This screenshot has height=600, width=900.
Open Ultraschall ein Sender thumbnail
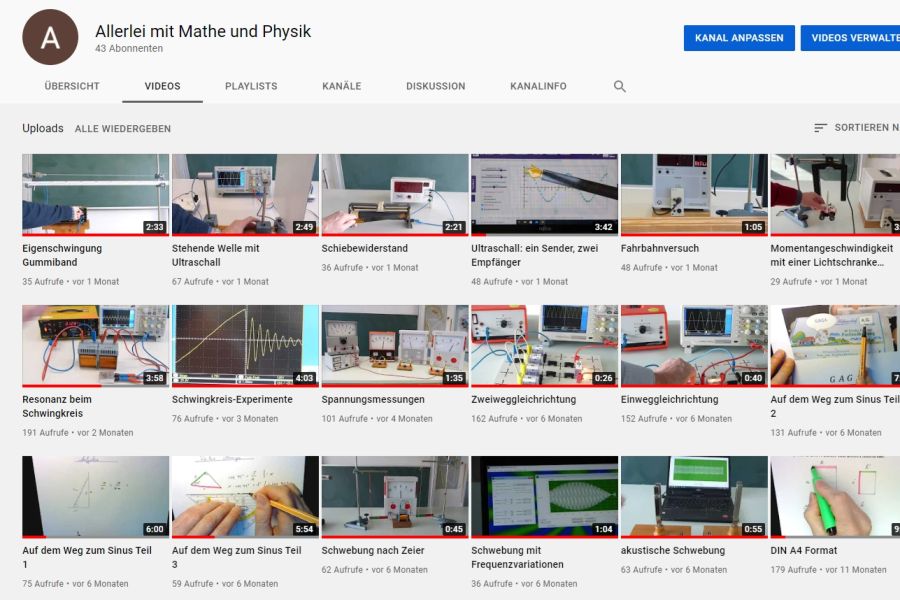pyautogui.click(x=545, y=195)
